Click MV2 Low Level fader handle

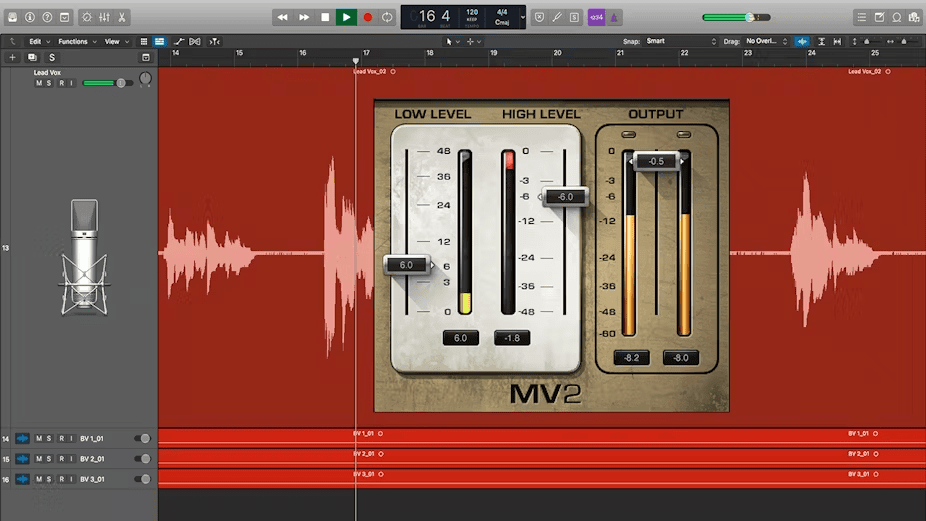tap(407, 265)
